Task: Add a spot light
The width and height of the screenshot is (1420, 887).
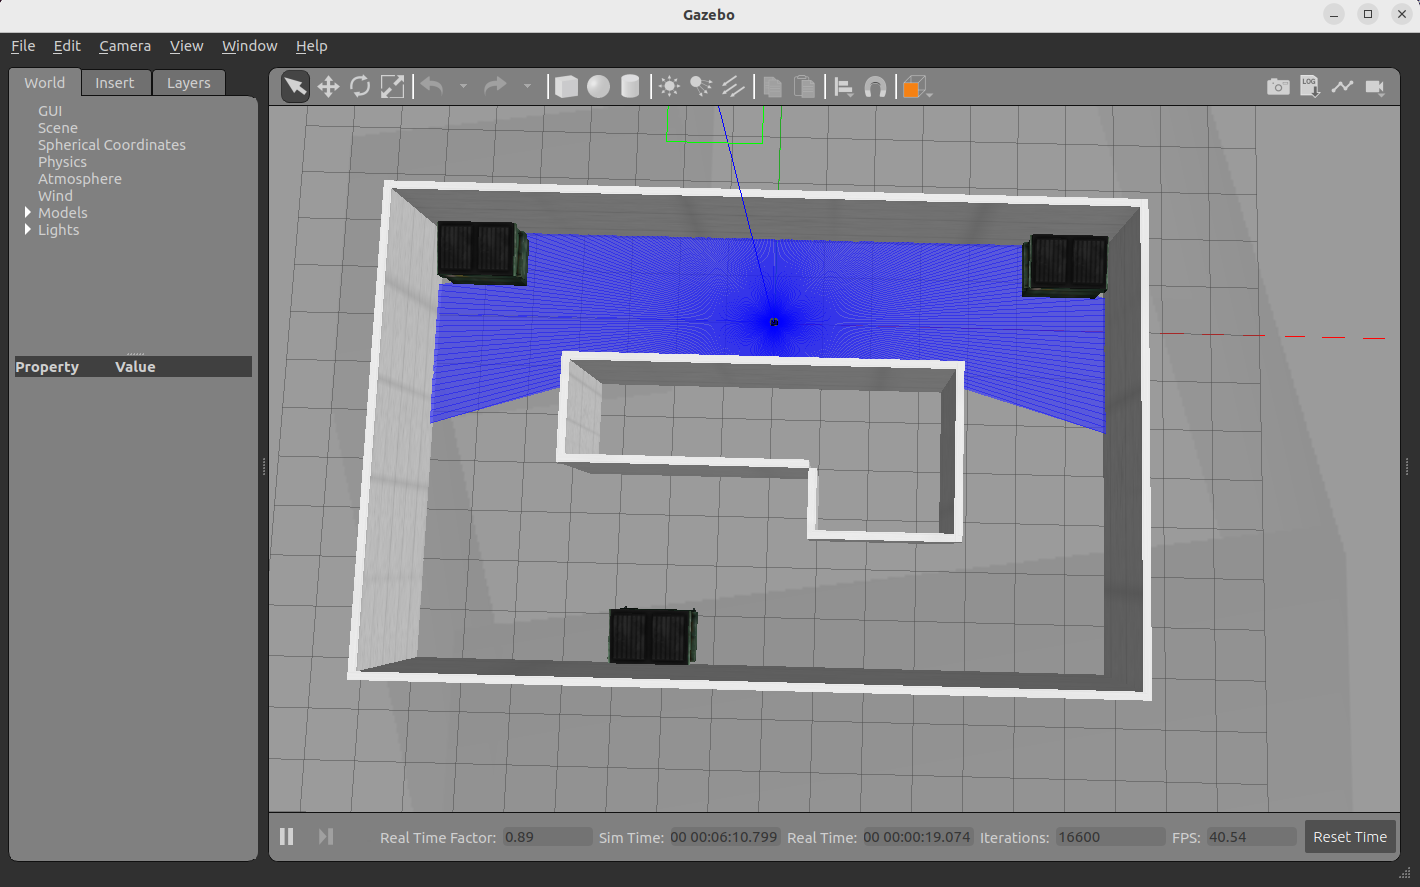Action: [x=701, y=87]
